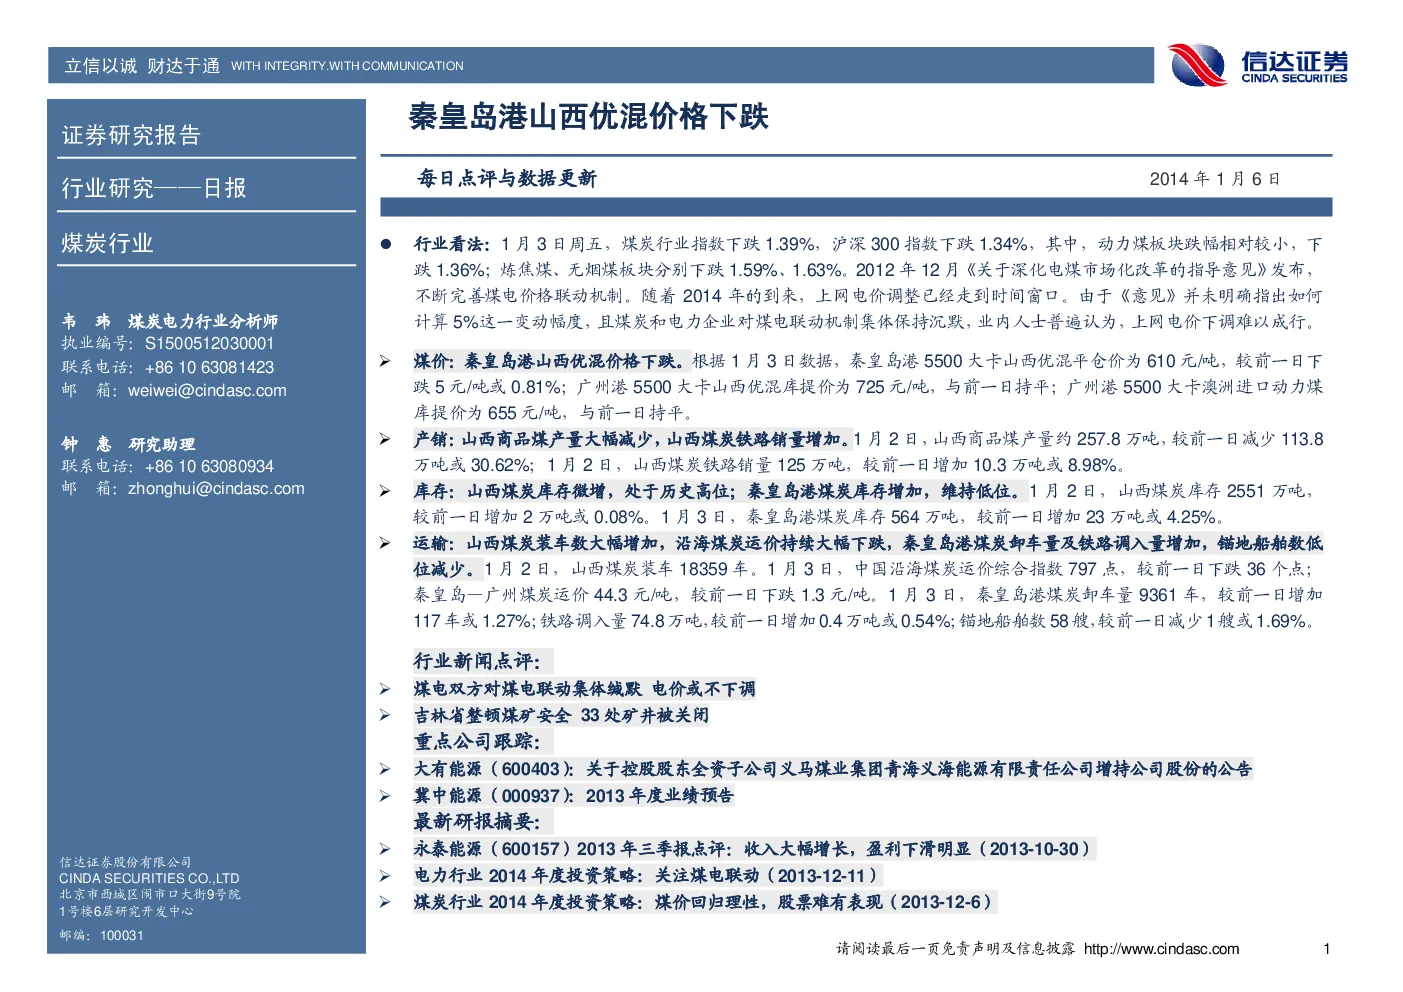
Task: Click footer disclaimer 请阅读最后一页免责声明及信息披露
Action: click(955, 949)
